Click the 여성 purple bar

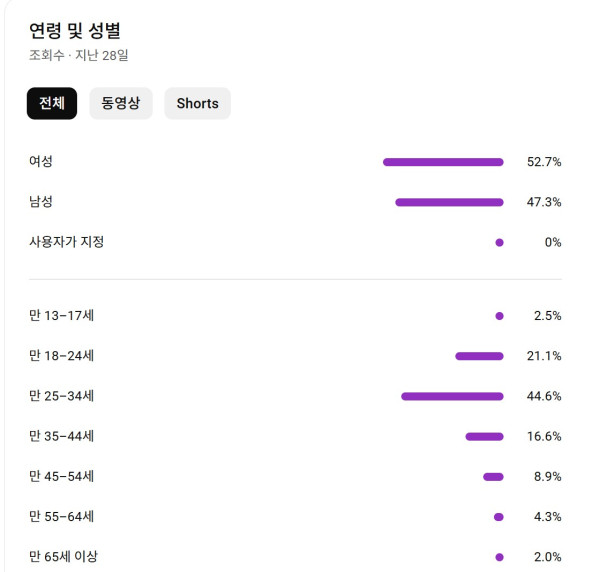(x=443, y=162)
